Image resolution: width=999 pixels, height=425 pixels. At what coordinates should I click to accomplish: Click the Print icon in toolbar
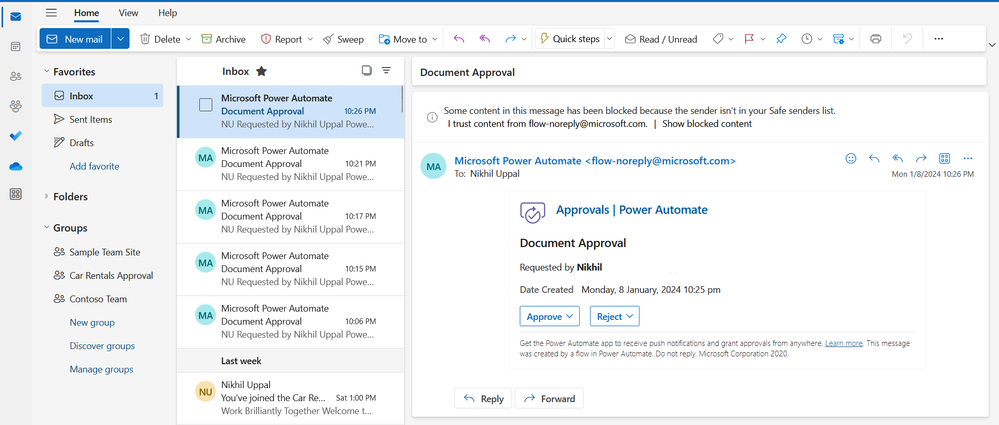pos(875,39)
